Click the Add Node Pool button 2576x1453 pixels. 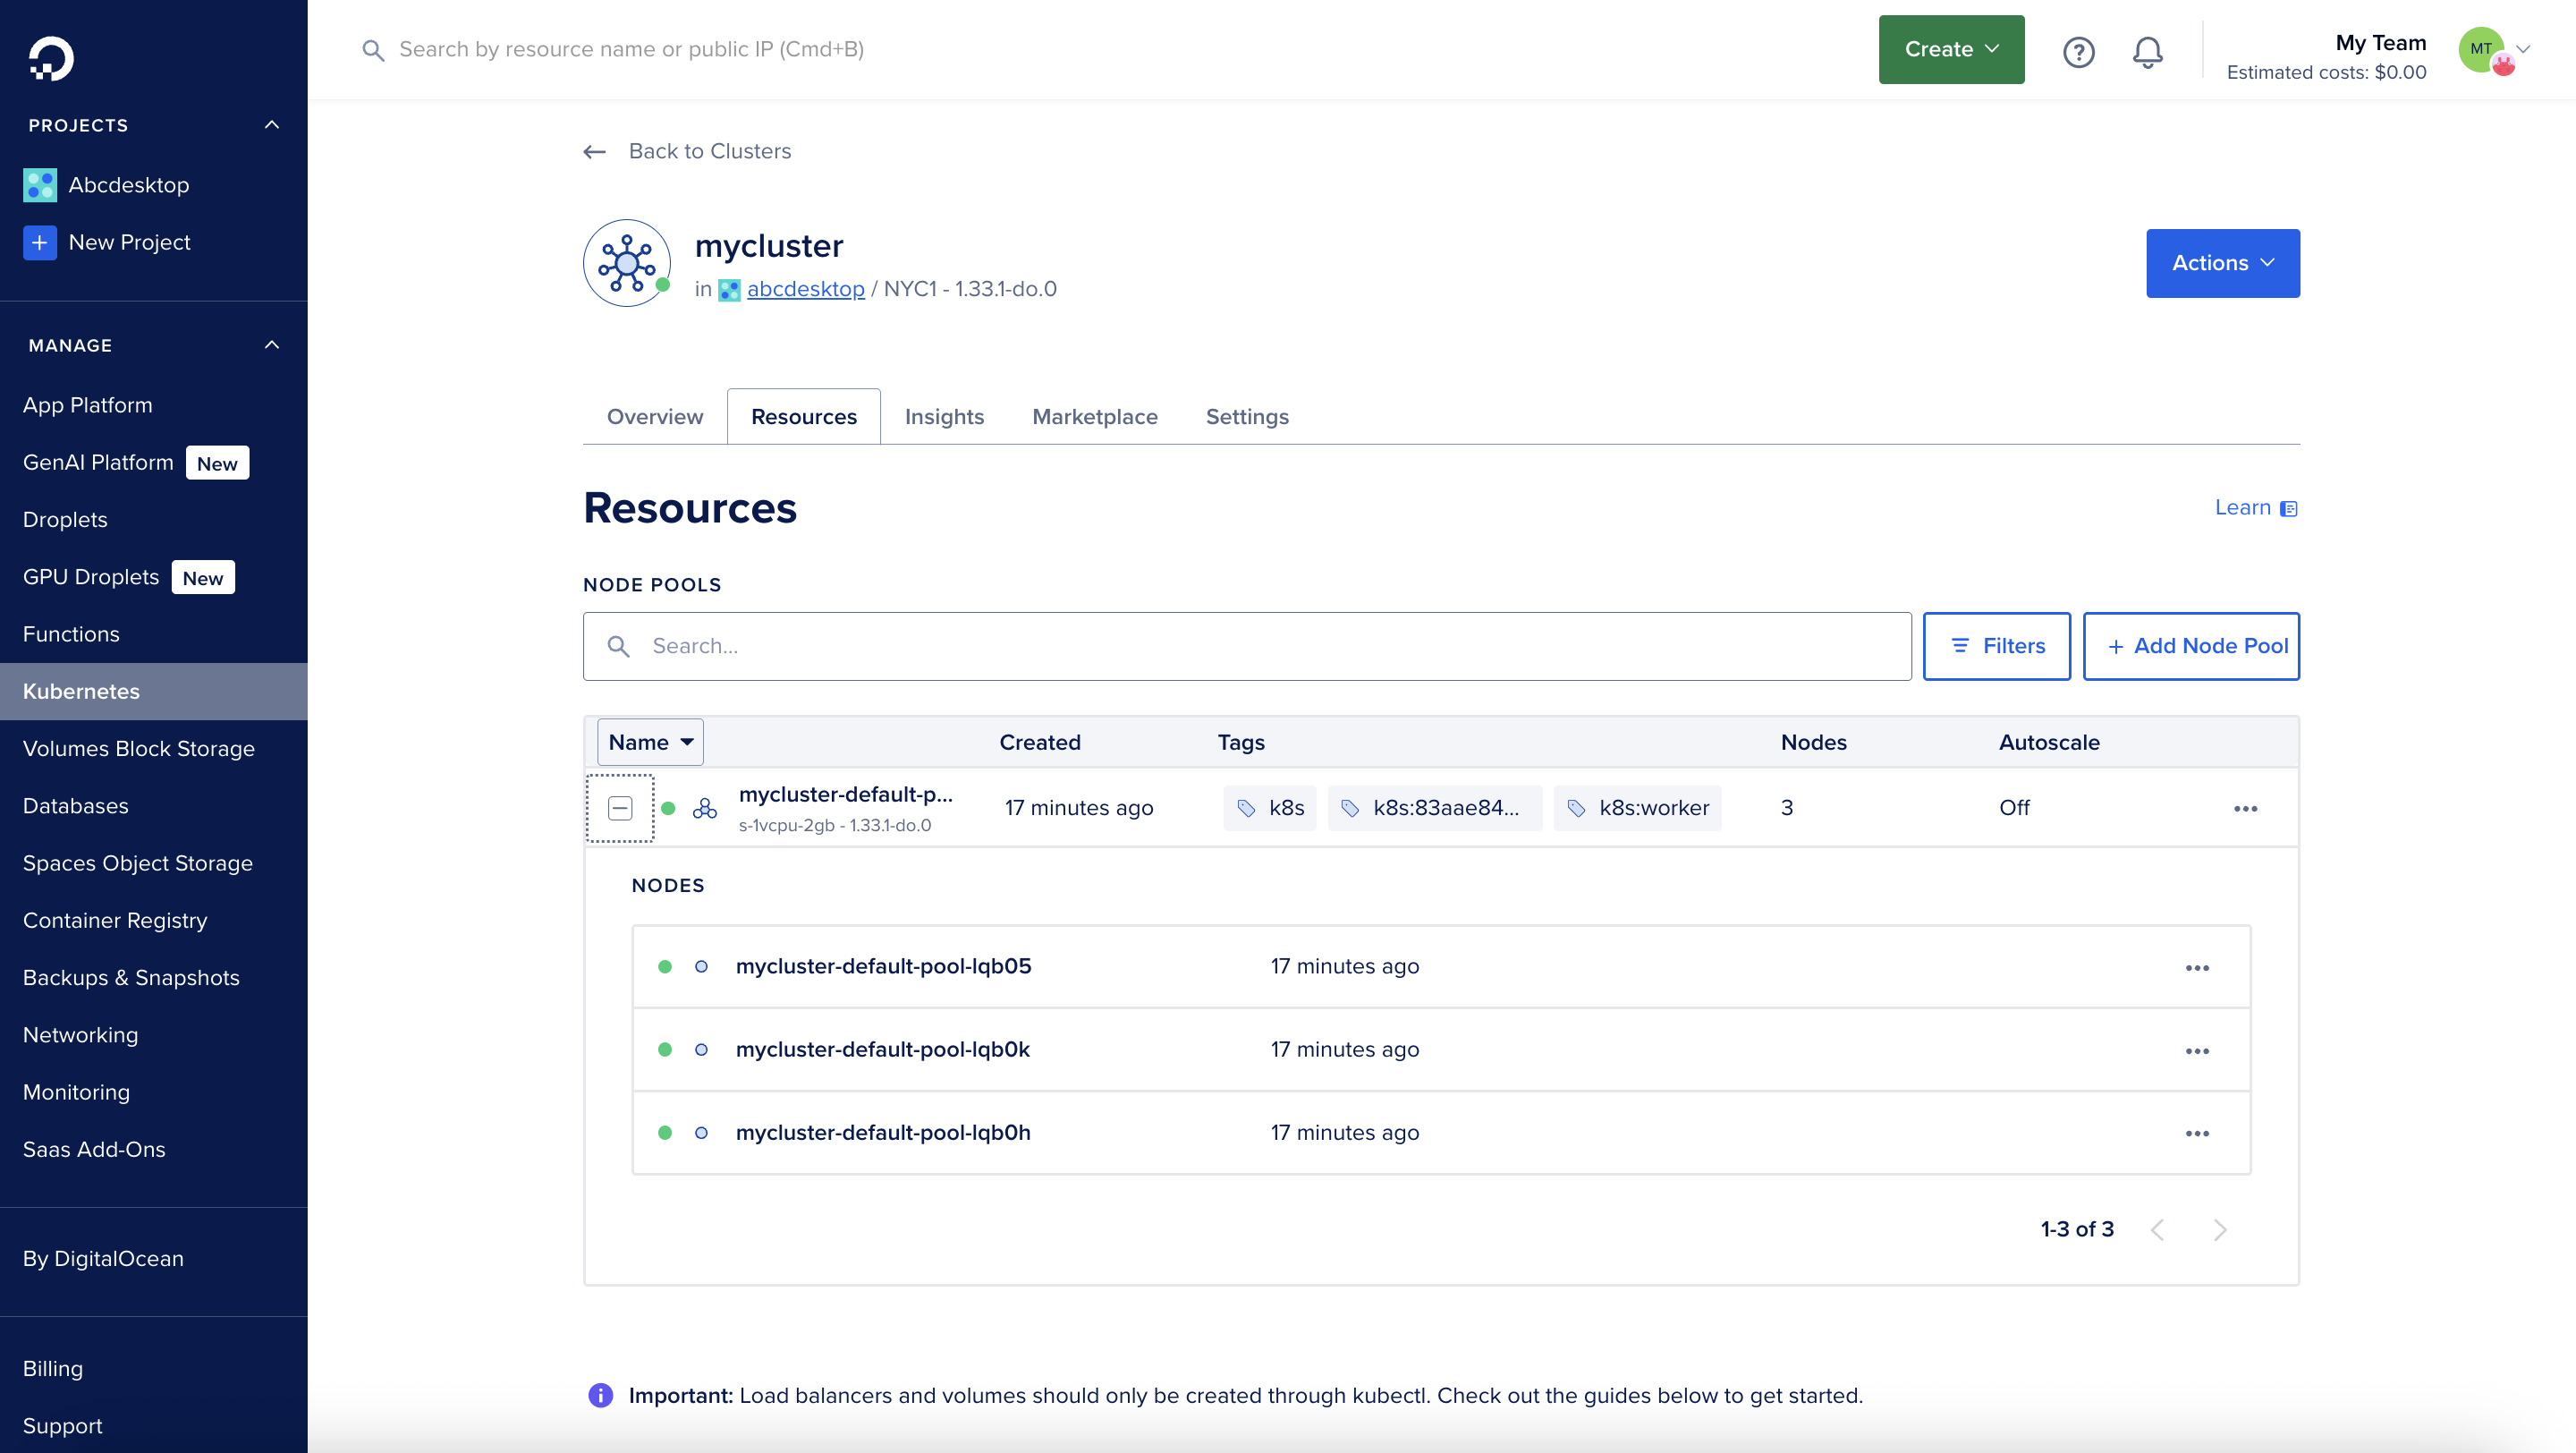[x=2190, y=646]
